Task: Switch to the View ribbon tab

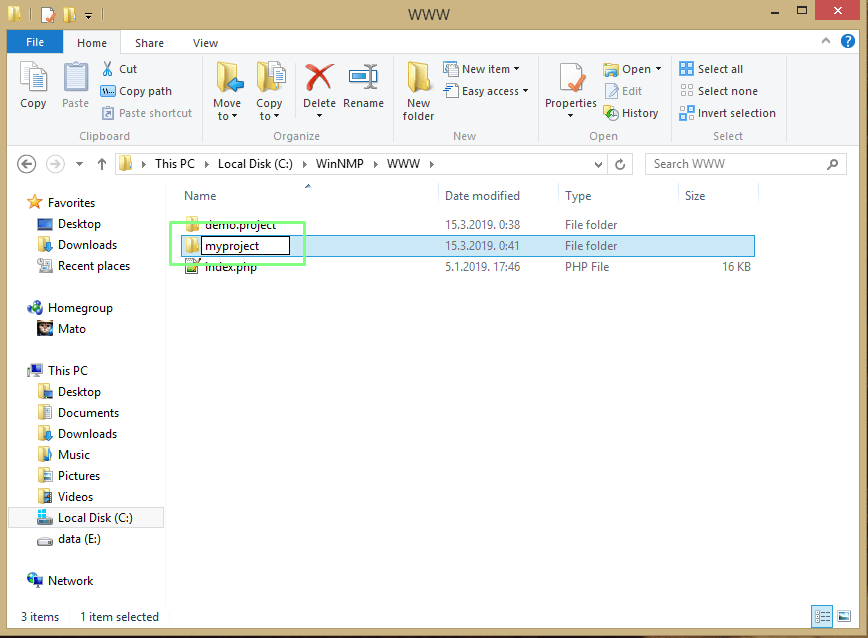Action: tap(205, 43)
